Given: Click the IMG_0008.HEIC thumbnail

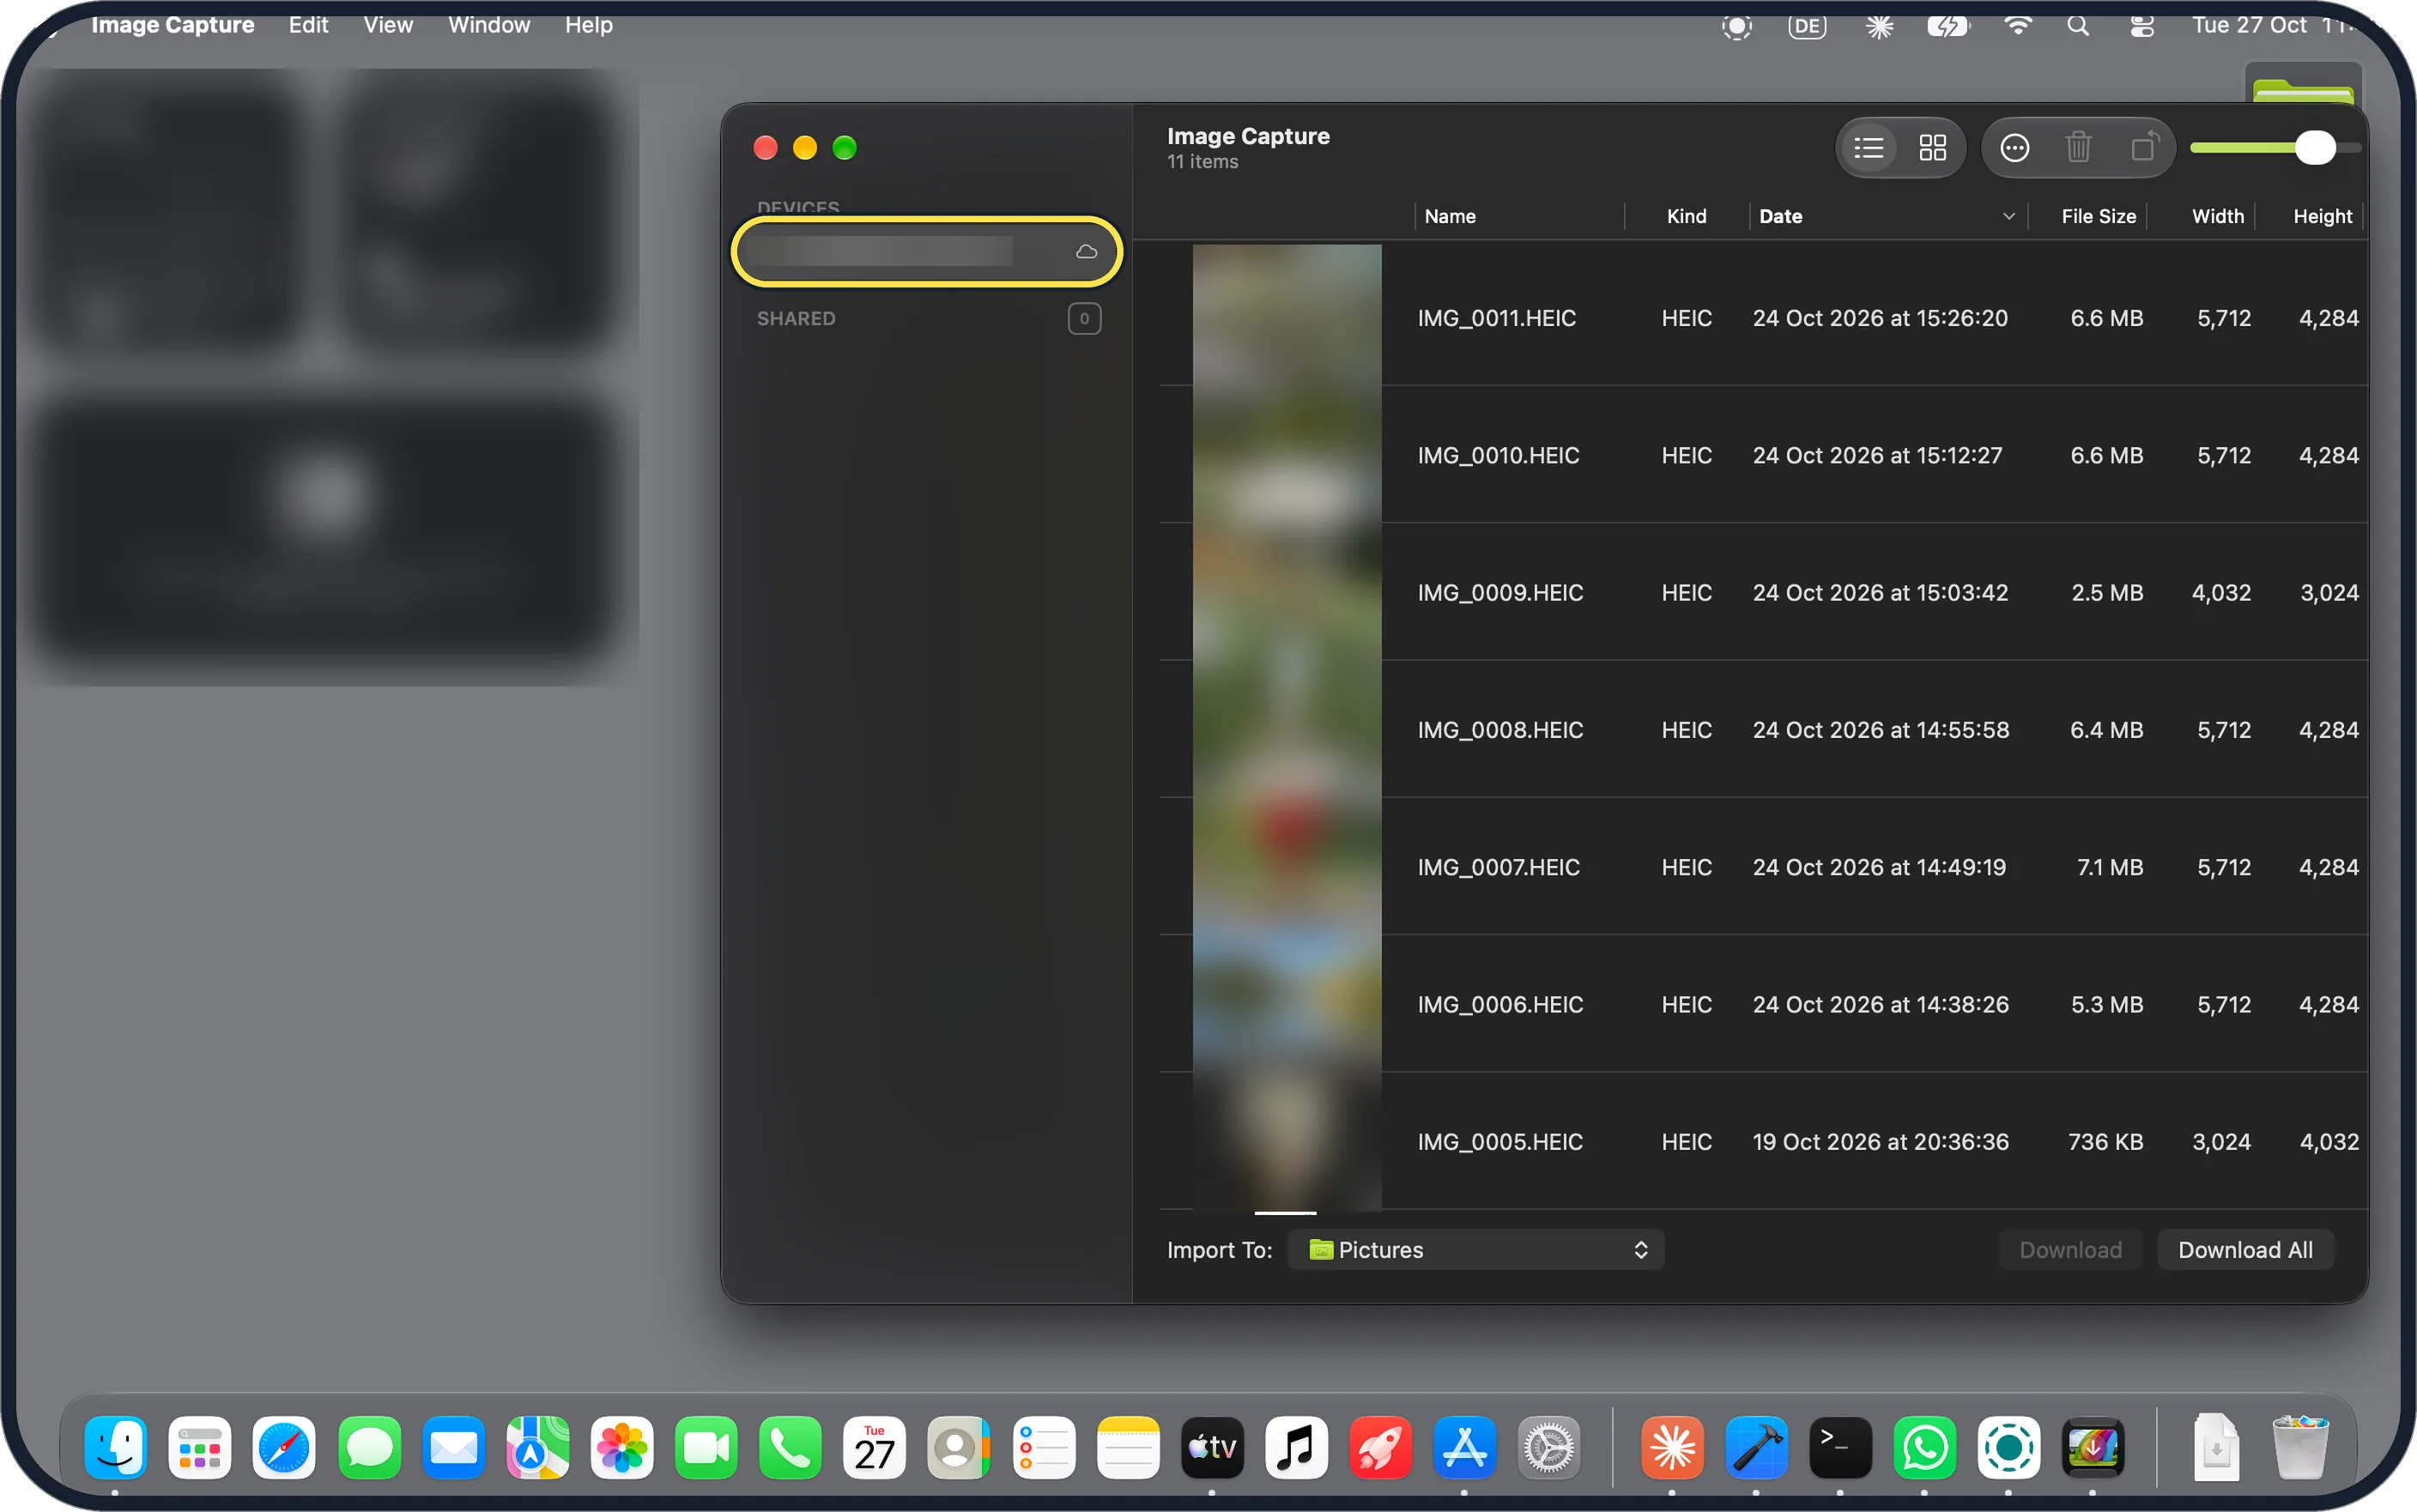Looking at the screenshot, I should click(x=1286, y=730).
